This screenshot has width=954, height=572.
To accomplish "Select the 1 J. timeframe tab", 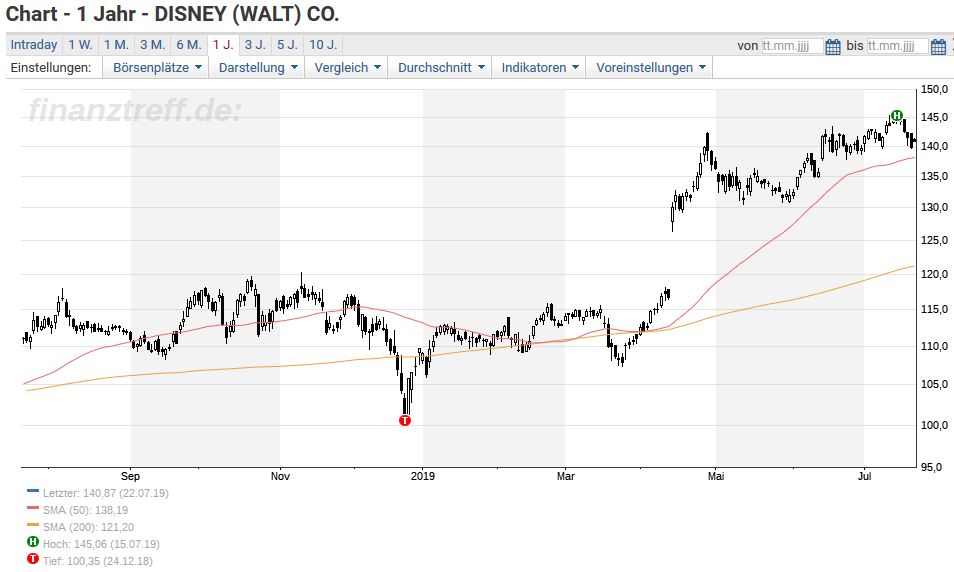I will pyautogui.click(x=223, y=44).
